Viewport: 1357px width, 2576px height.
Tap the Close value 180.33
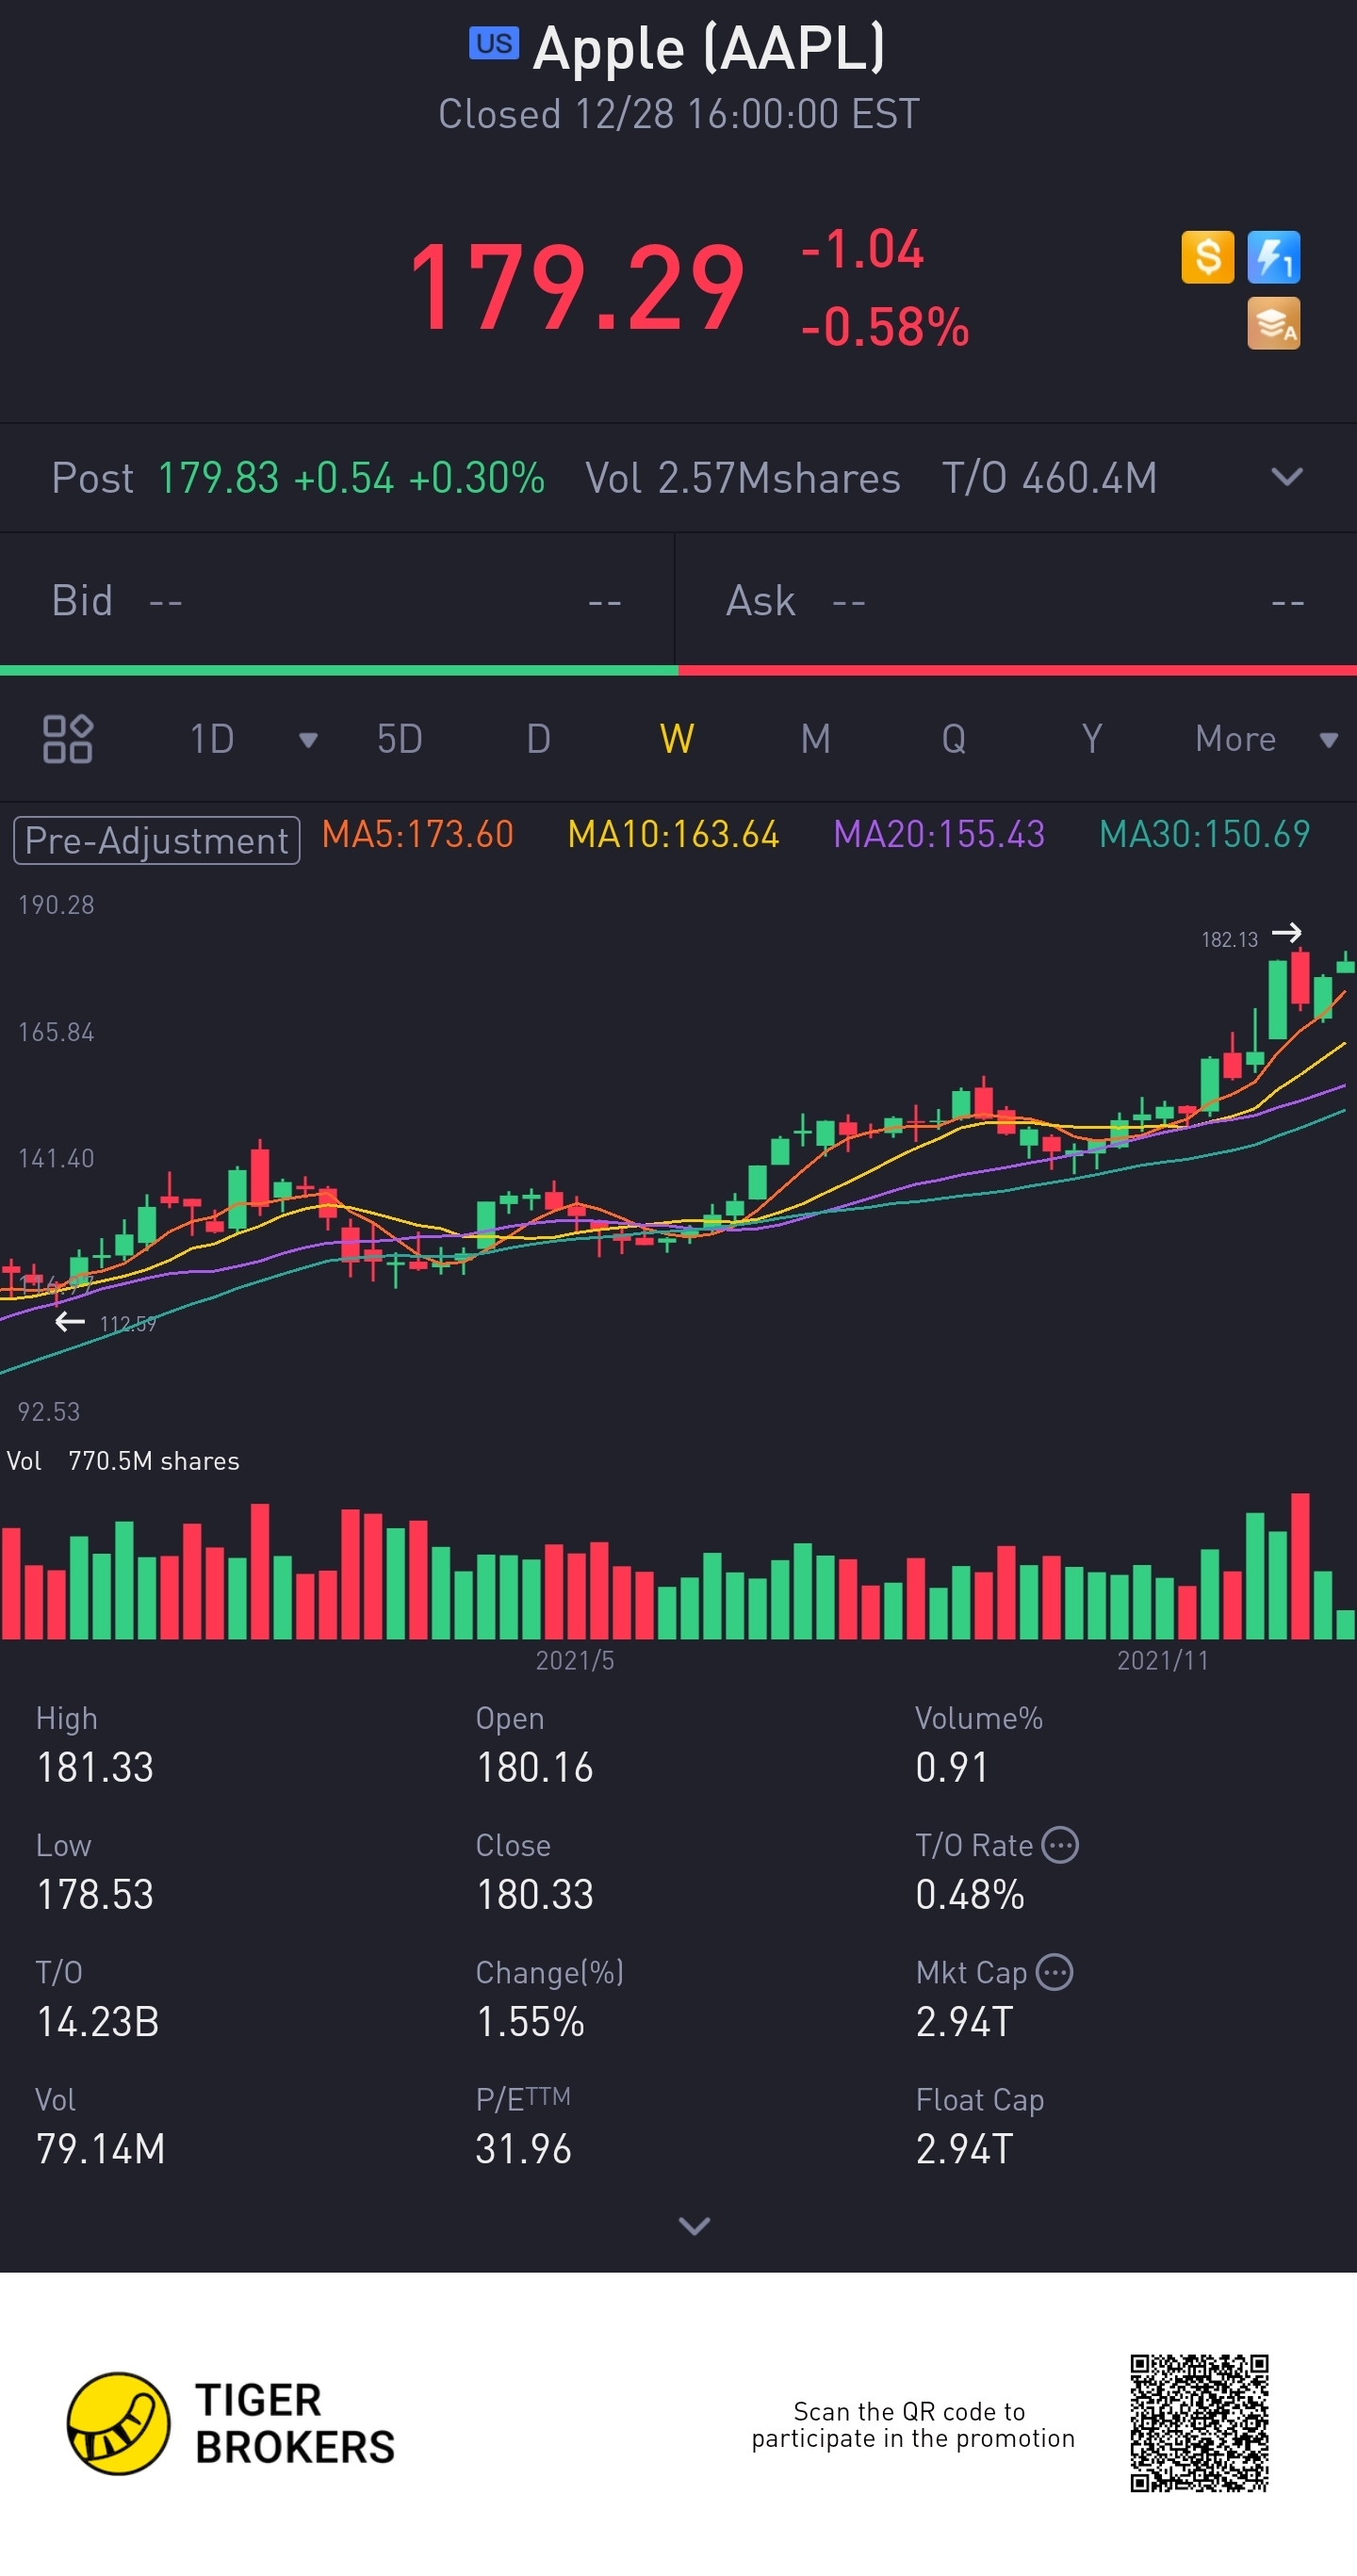(x=534, y=1894)
